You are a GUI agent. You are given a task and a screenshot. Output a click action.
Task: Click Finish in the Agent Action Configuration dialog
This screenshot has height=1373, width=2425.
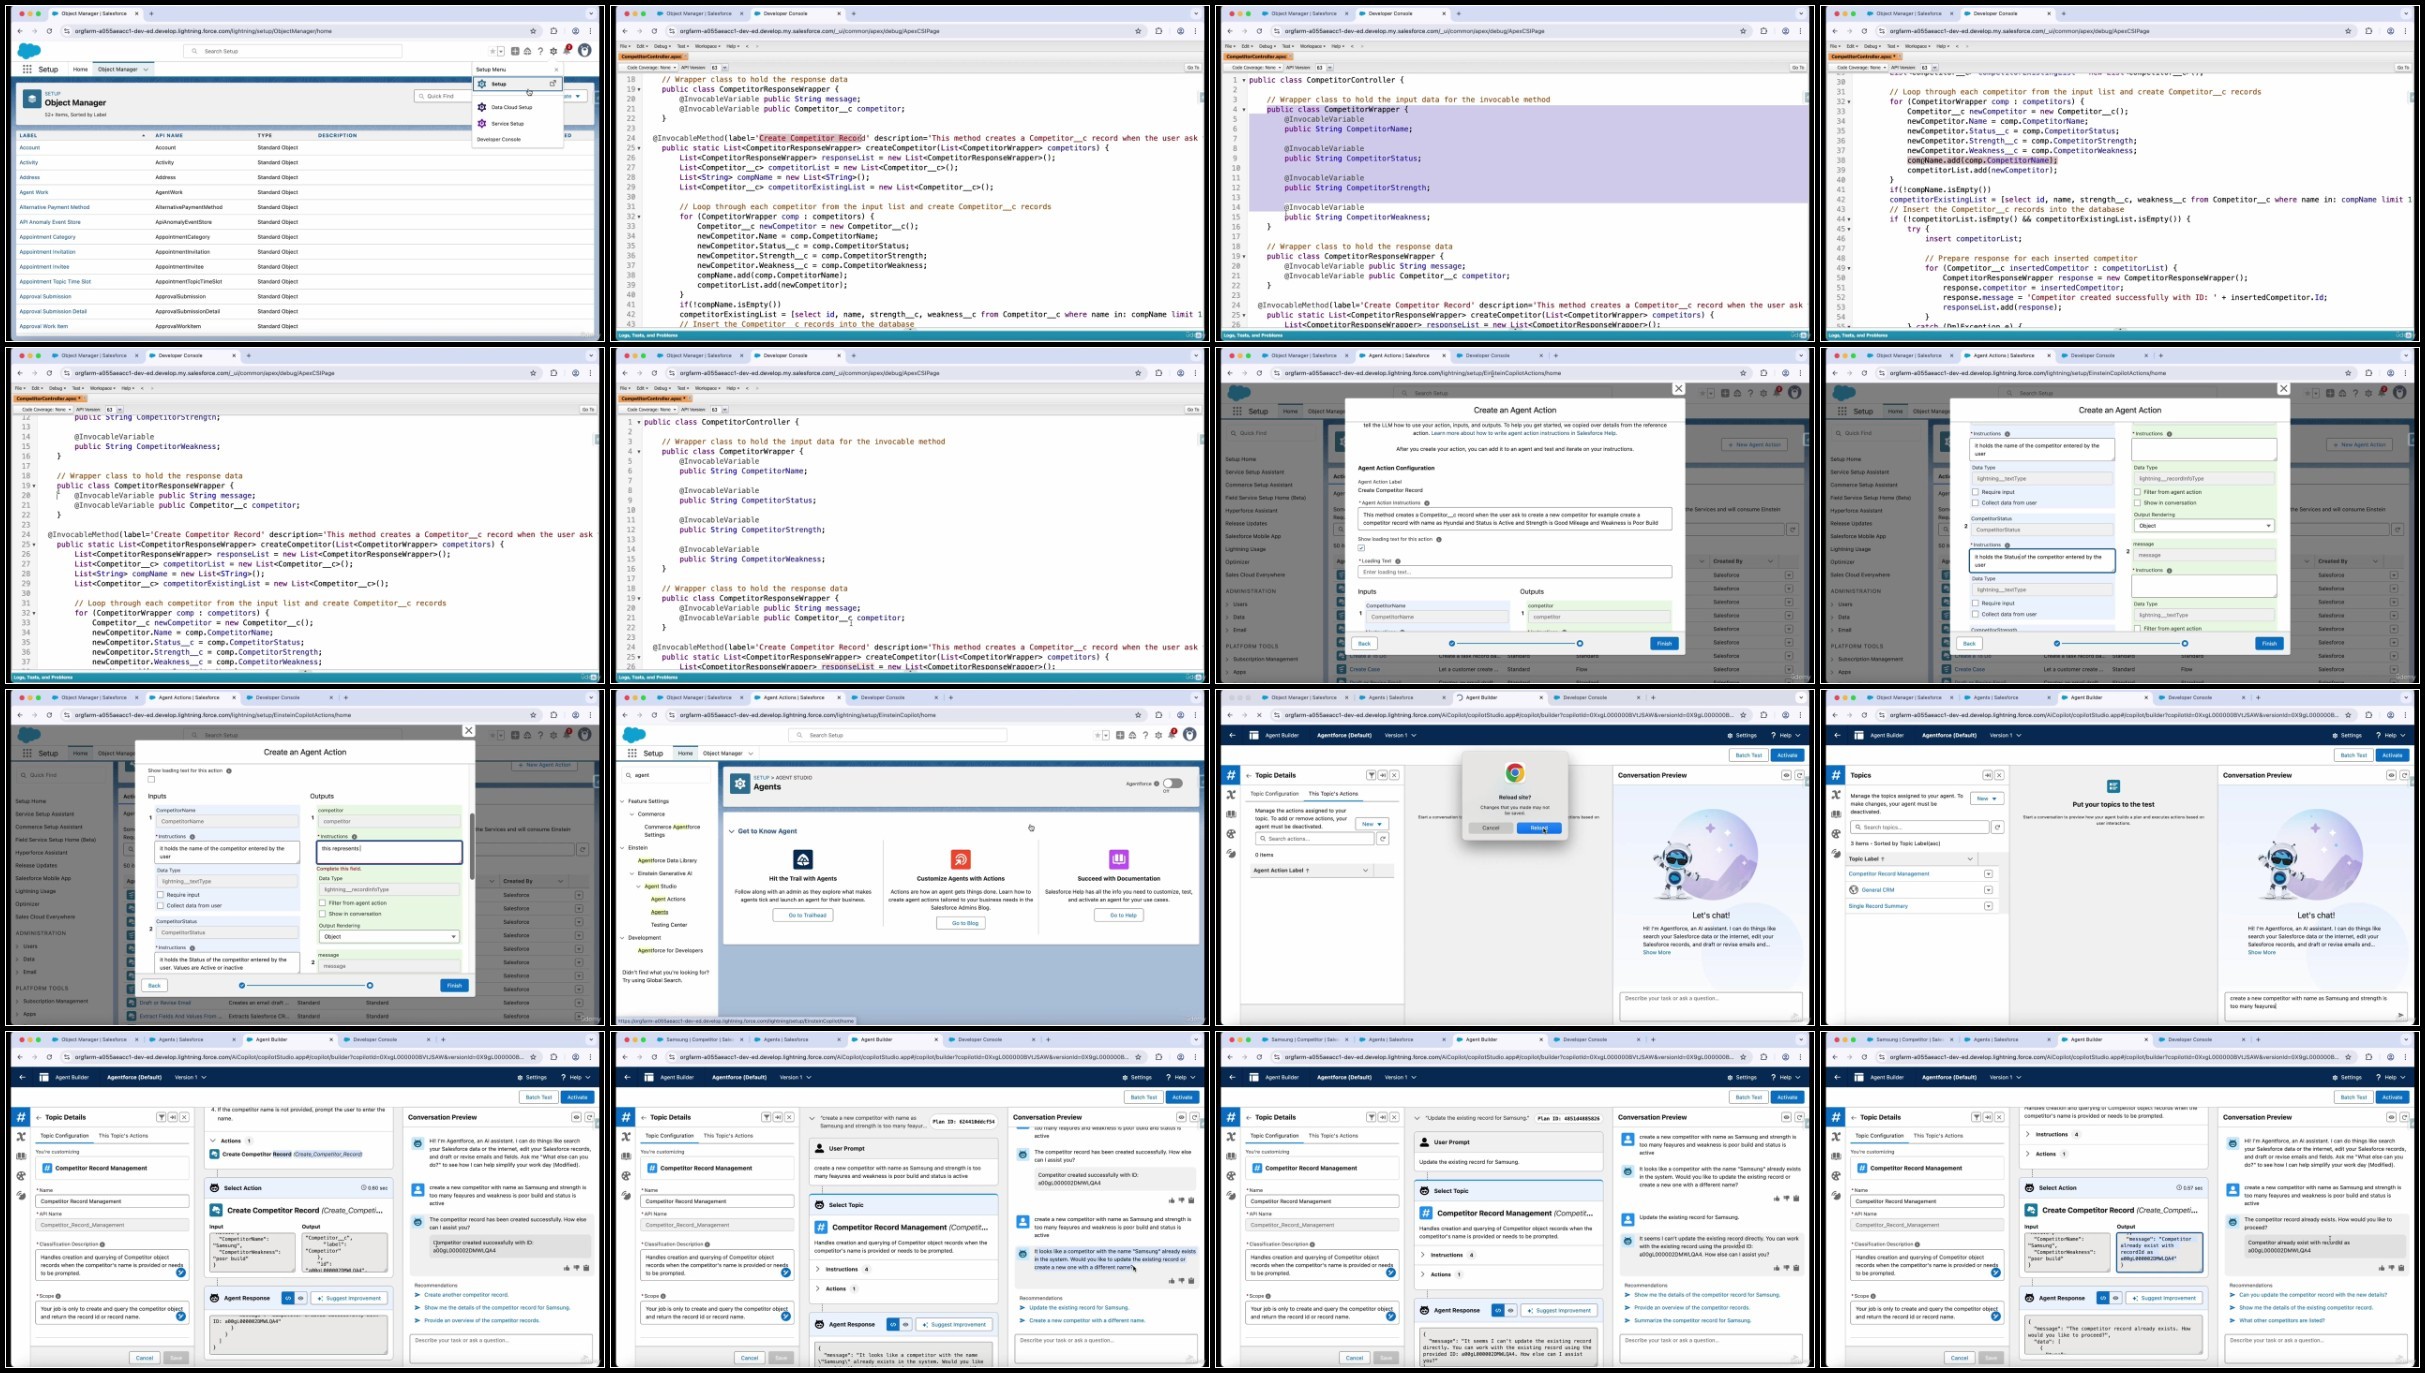click(x=1664, y=644)
